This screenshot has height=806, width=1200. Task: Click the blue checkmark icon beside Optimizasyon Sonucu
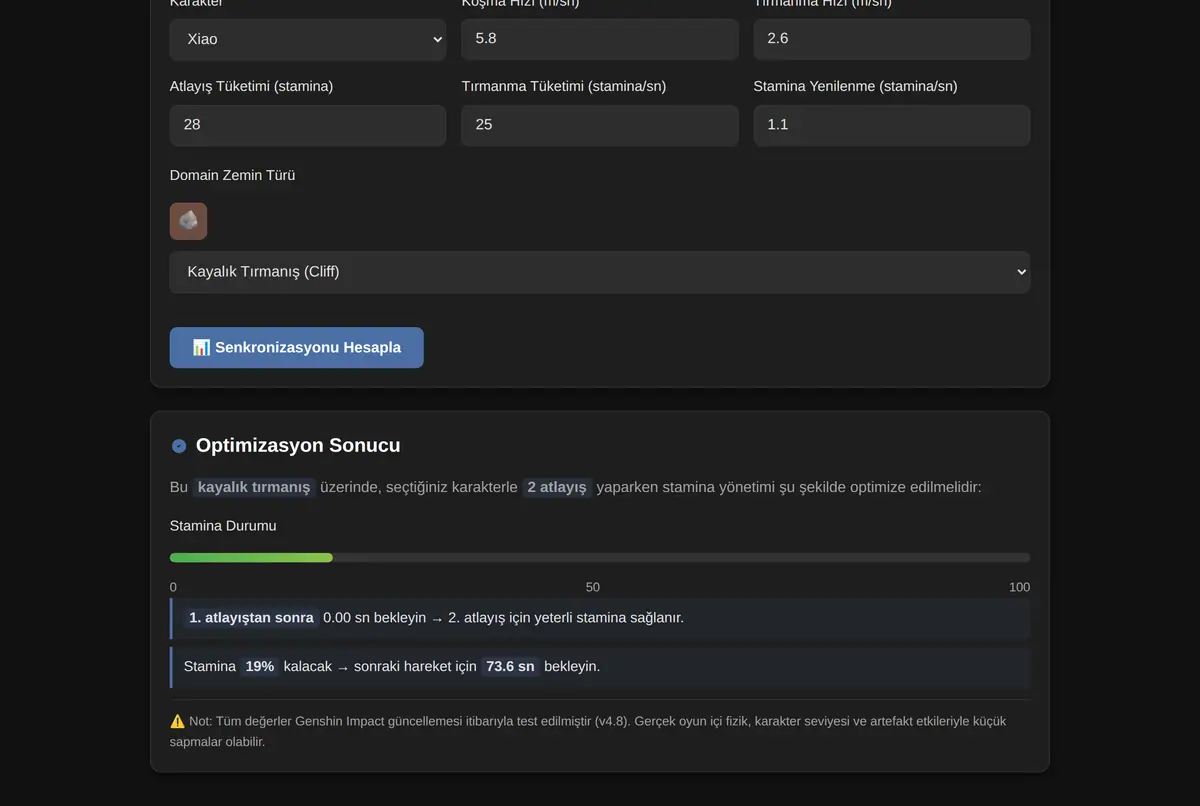(x=179, y=446)
